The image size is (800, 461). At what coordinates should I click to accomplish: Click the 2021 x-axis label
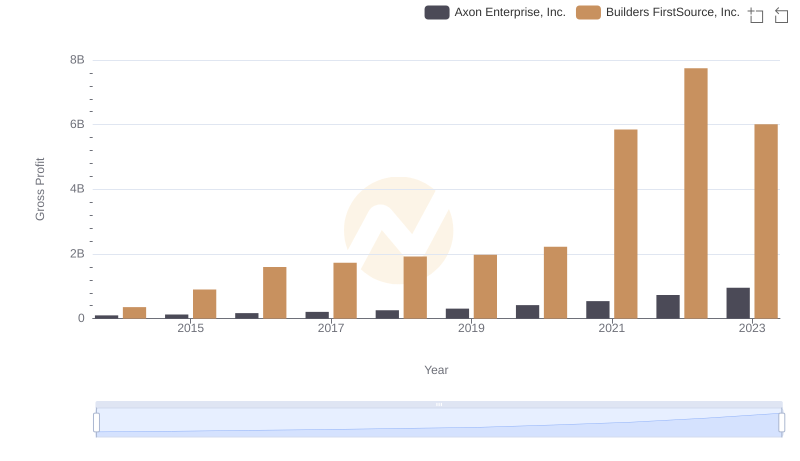pos(611,328)
